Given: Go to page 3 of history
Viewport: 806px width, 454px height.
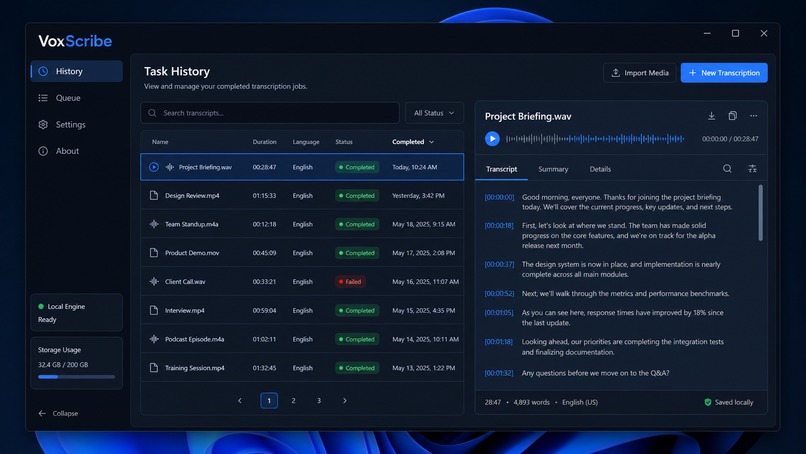Looking at the screenshot, I should [319, 400].
